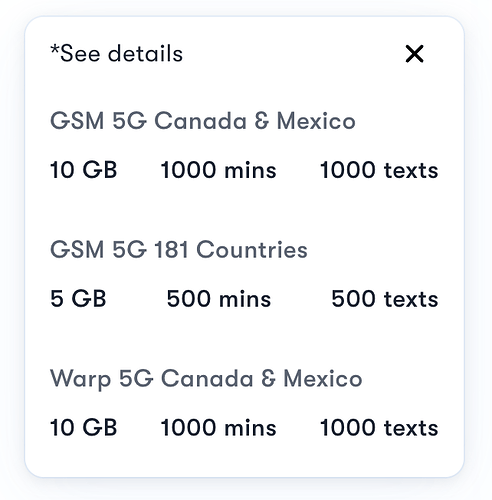
Task: Click the word Warp in third plan heading
Action: (80, 379)
